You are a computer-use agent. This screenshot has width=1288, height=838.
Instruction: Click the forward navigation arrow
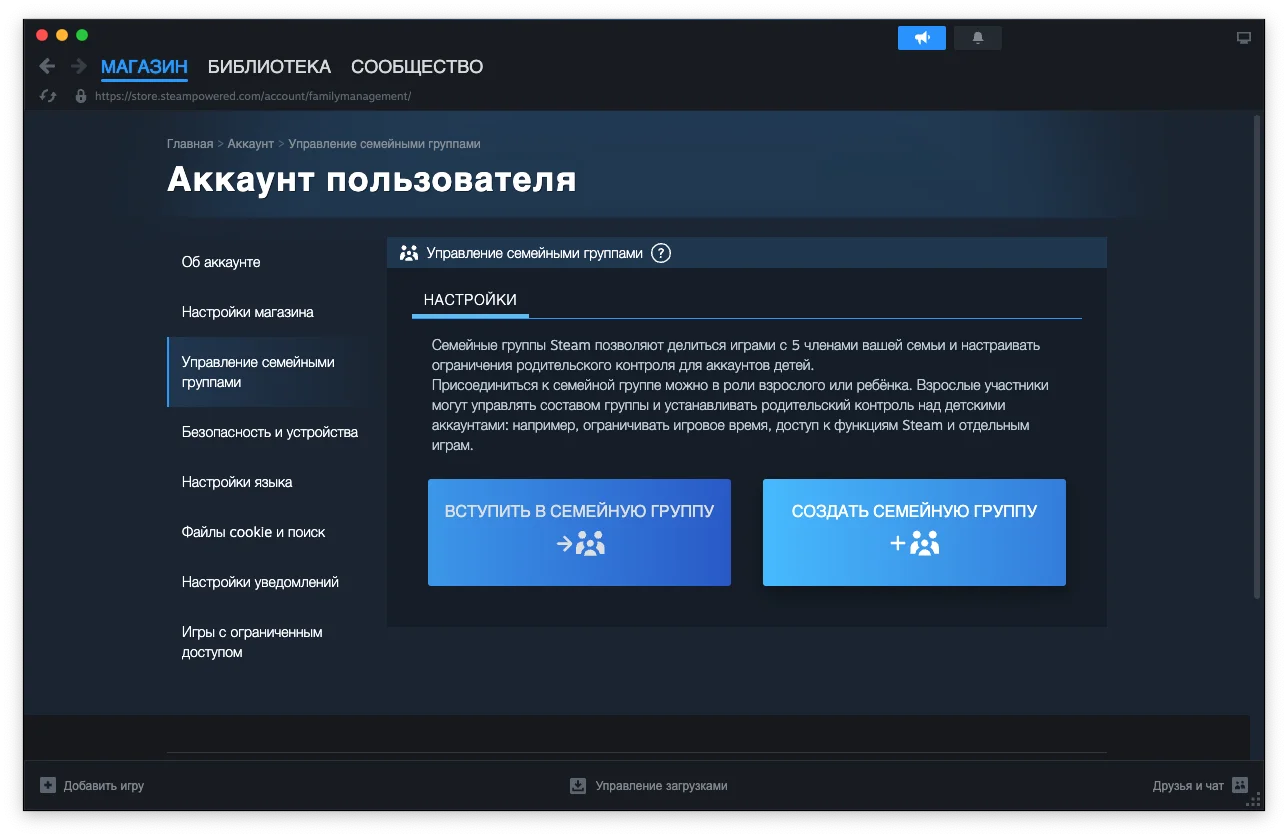79,67
